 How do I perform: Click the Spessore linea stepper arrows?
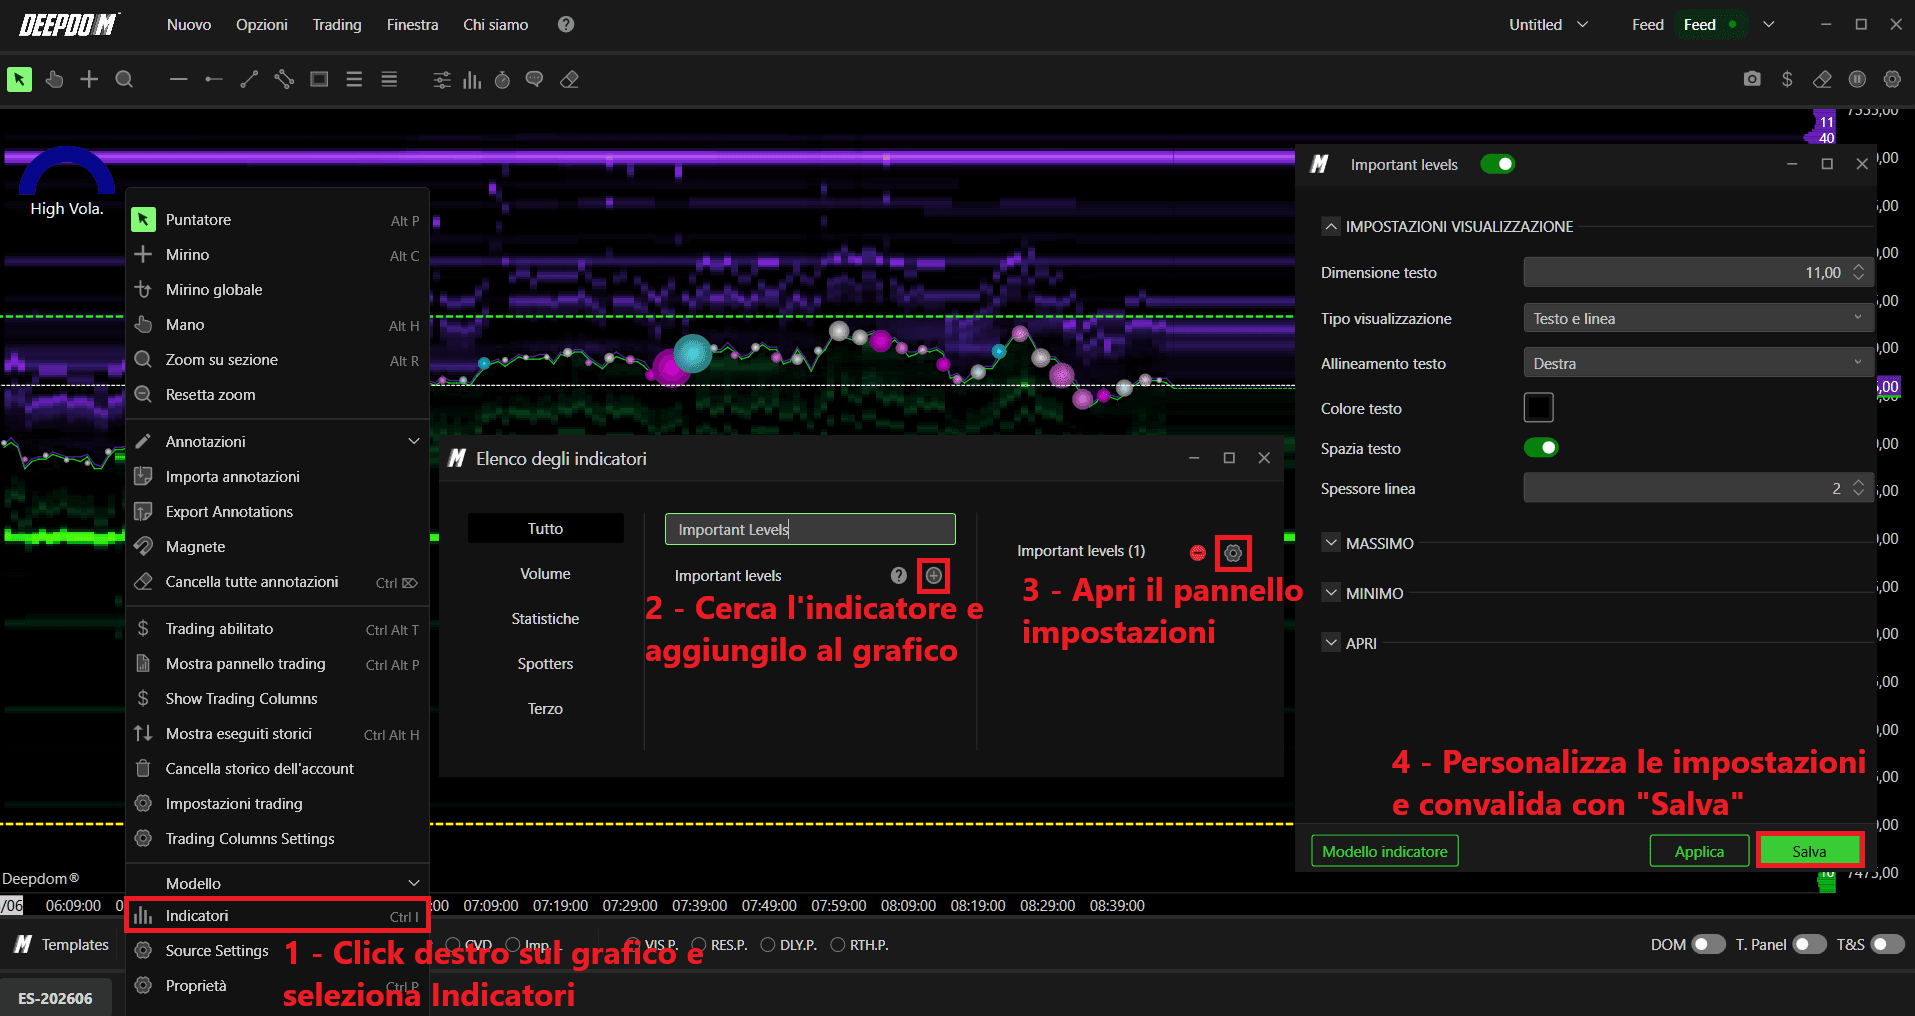point(1858,488)
